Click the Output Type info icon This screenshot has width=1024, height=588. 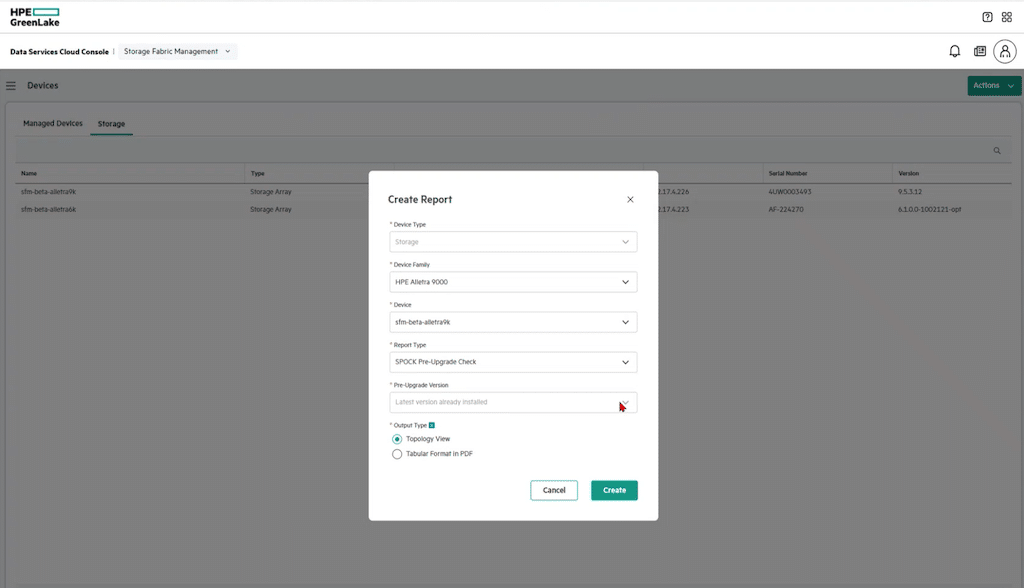coord(432,425)
